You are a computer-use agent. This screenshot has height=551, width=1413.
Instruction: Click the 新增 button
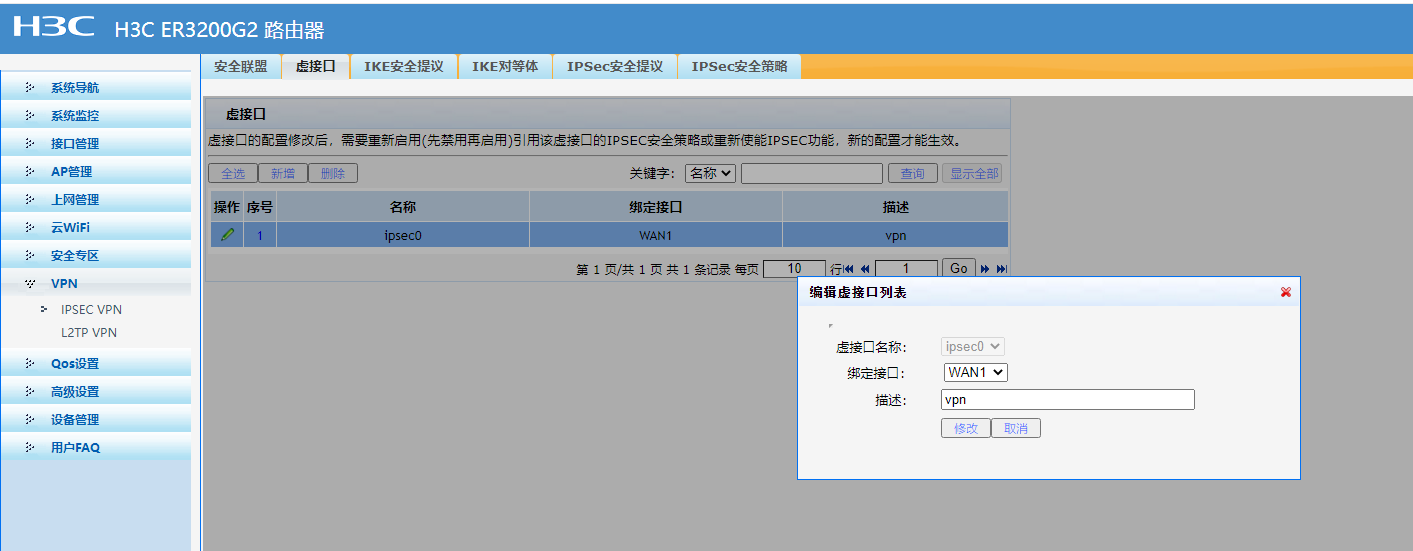coord(283,174)
